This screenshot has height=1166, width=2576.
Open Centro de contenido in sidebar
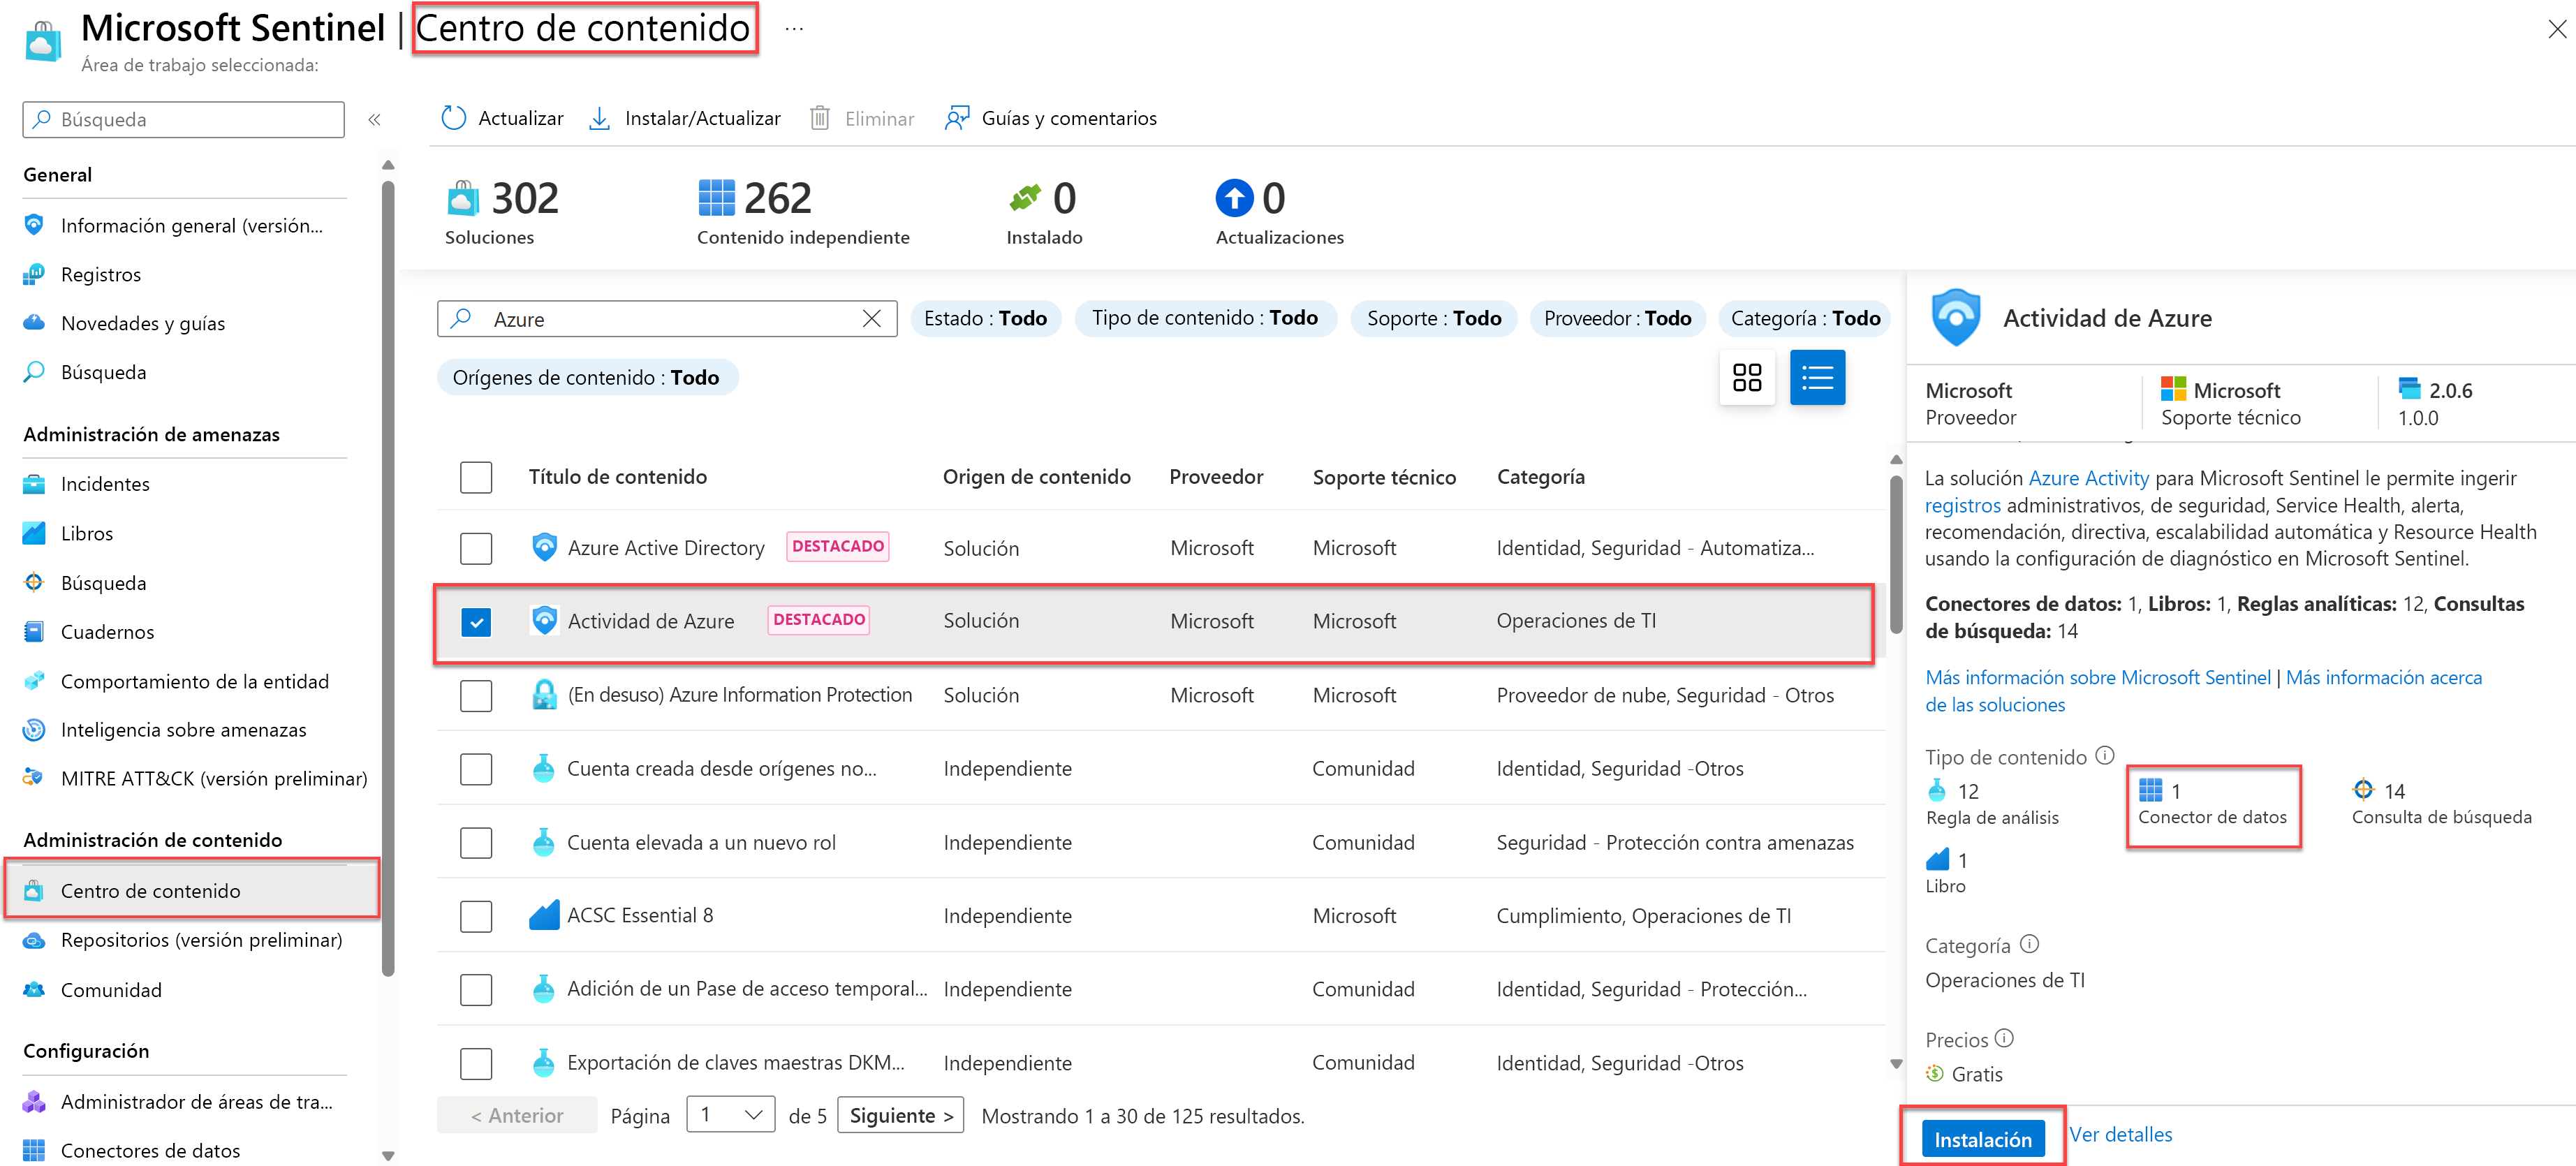pos(192,890)
